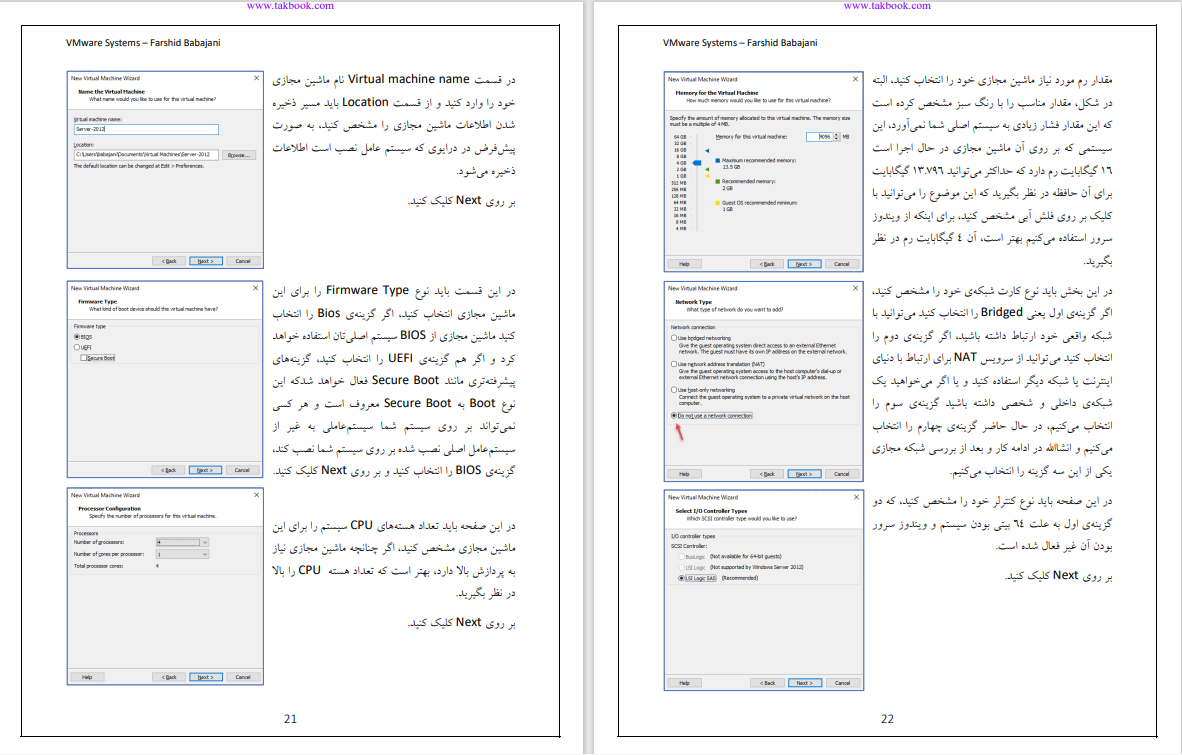Click Back in the Memory for the Virtual Machine dialog
This screenshot has height=755, width=1182.
click(x=767, y=264)
